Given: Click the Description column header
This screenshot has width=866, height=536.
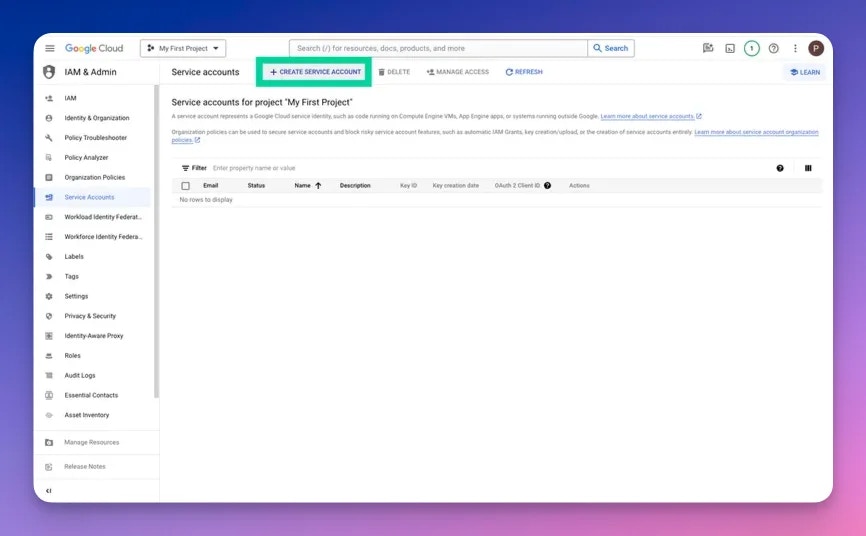Looking at the screenshot, I should coord(355,186).
